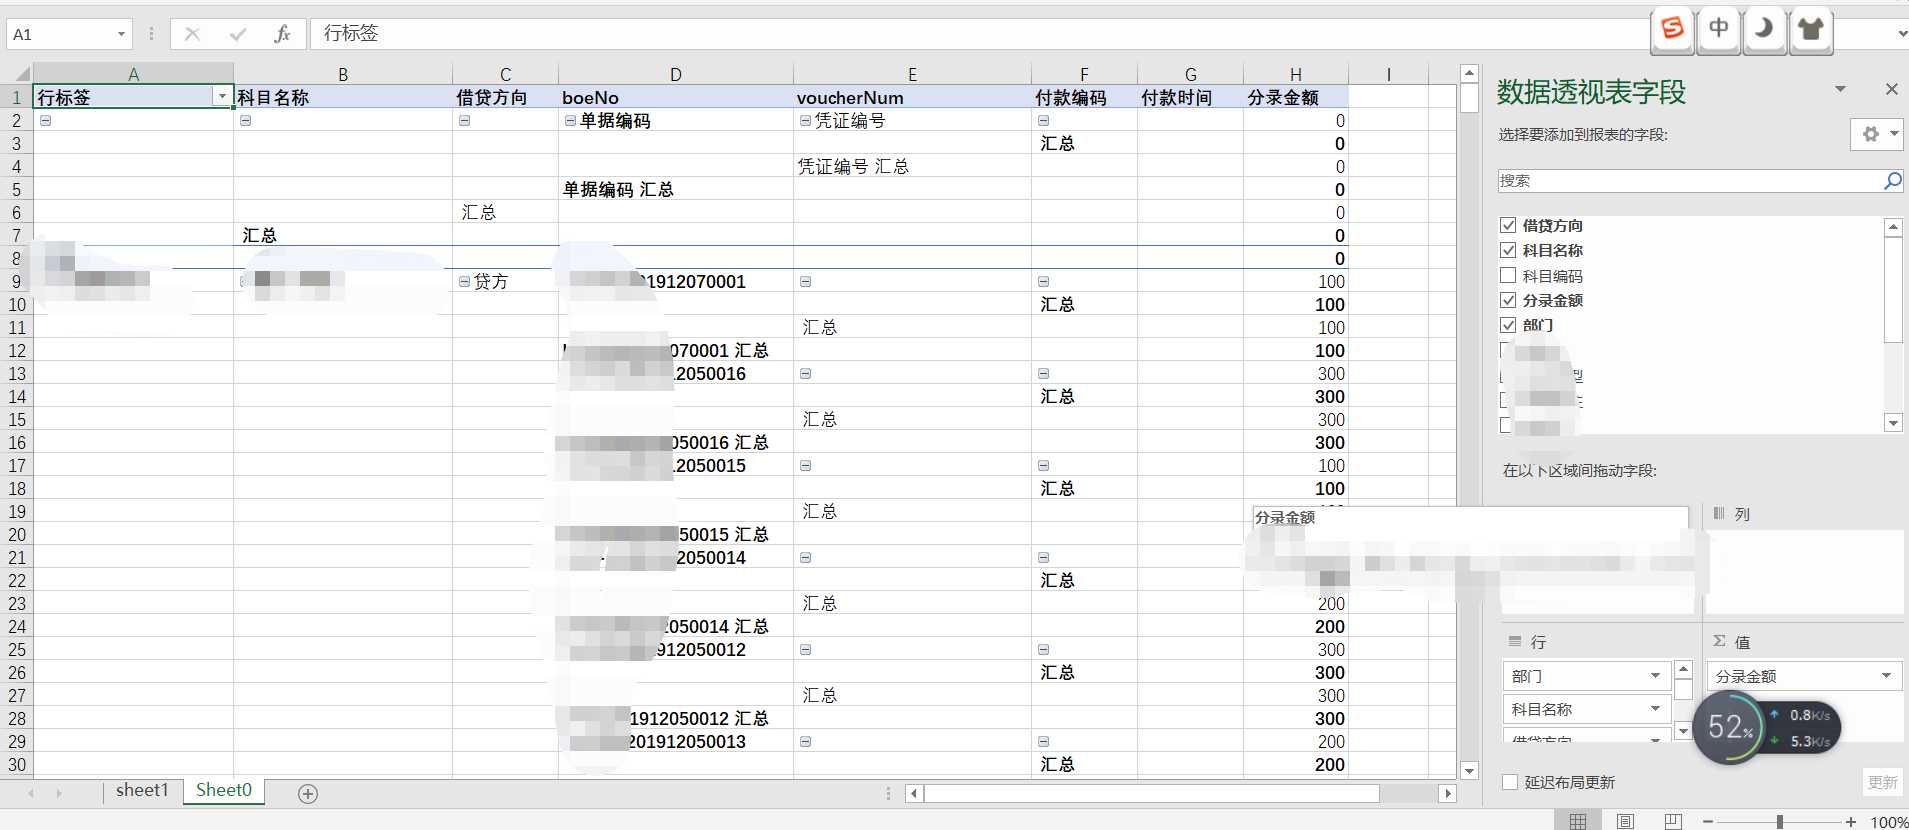The width and height of the screenshot is (1909, 830).
Task: Open the 行标签 filter dropdown in A1
Action: 222,96
